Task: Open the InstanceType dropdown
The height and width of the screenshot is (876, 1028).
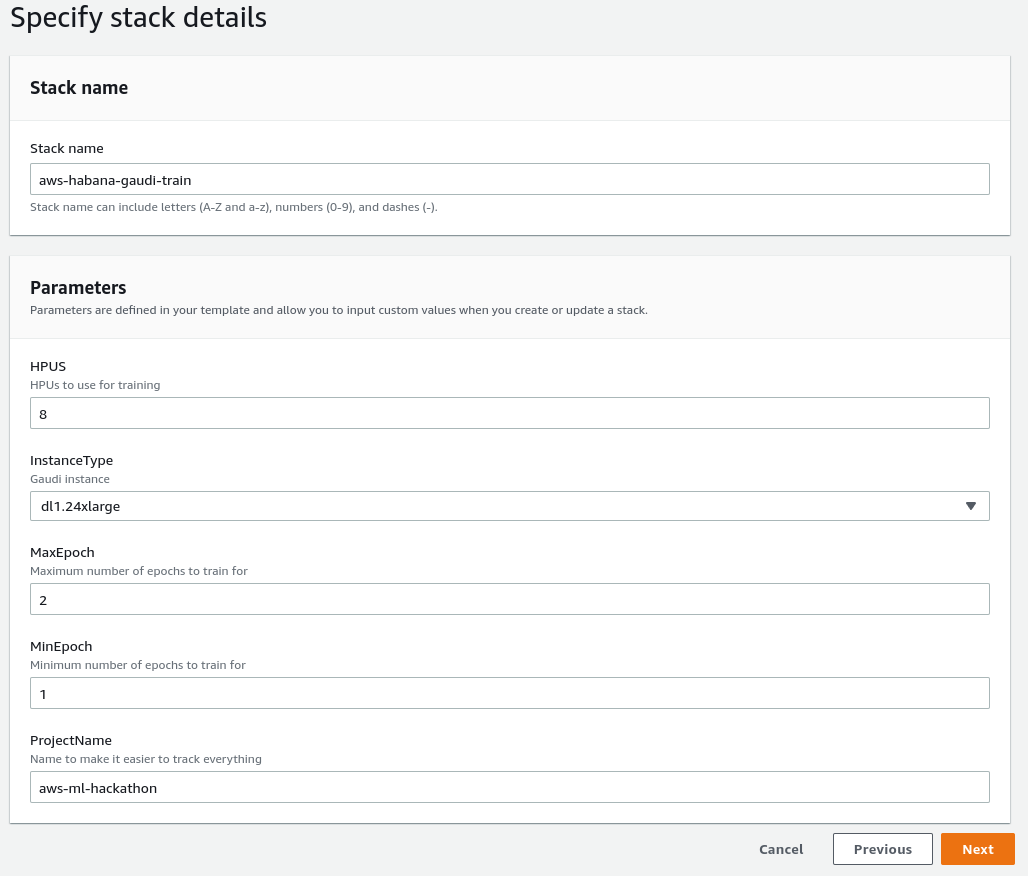Action: point(509,506)
